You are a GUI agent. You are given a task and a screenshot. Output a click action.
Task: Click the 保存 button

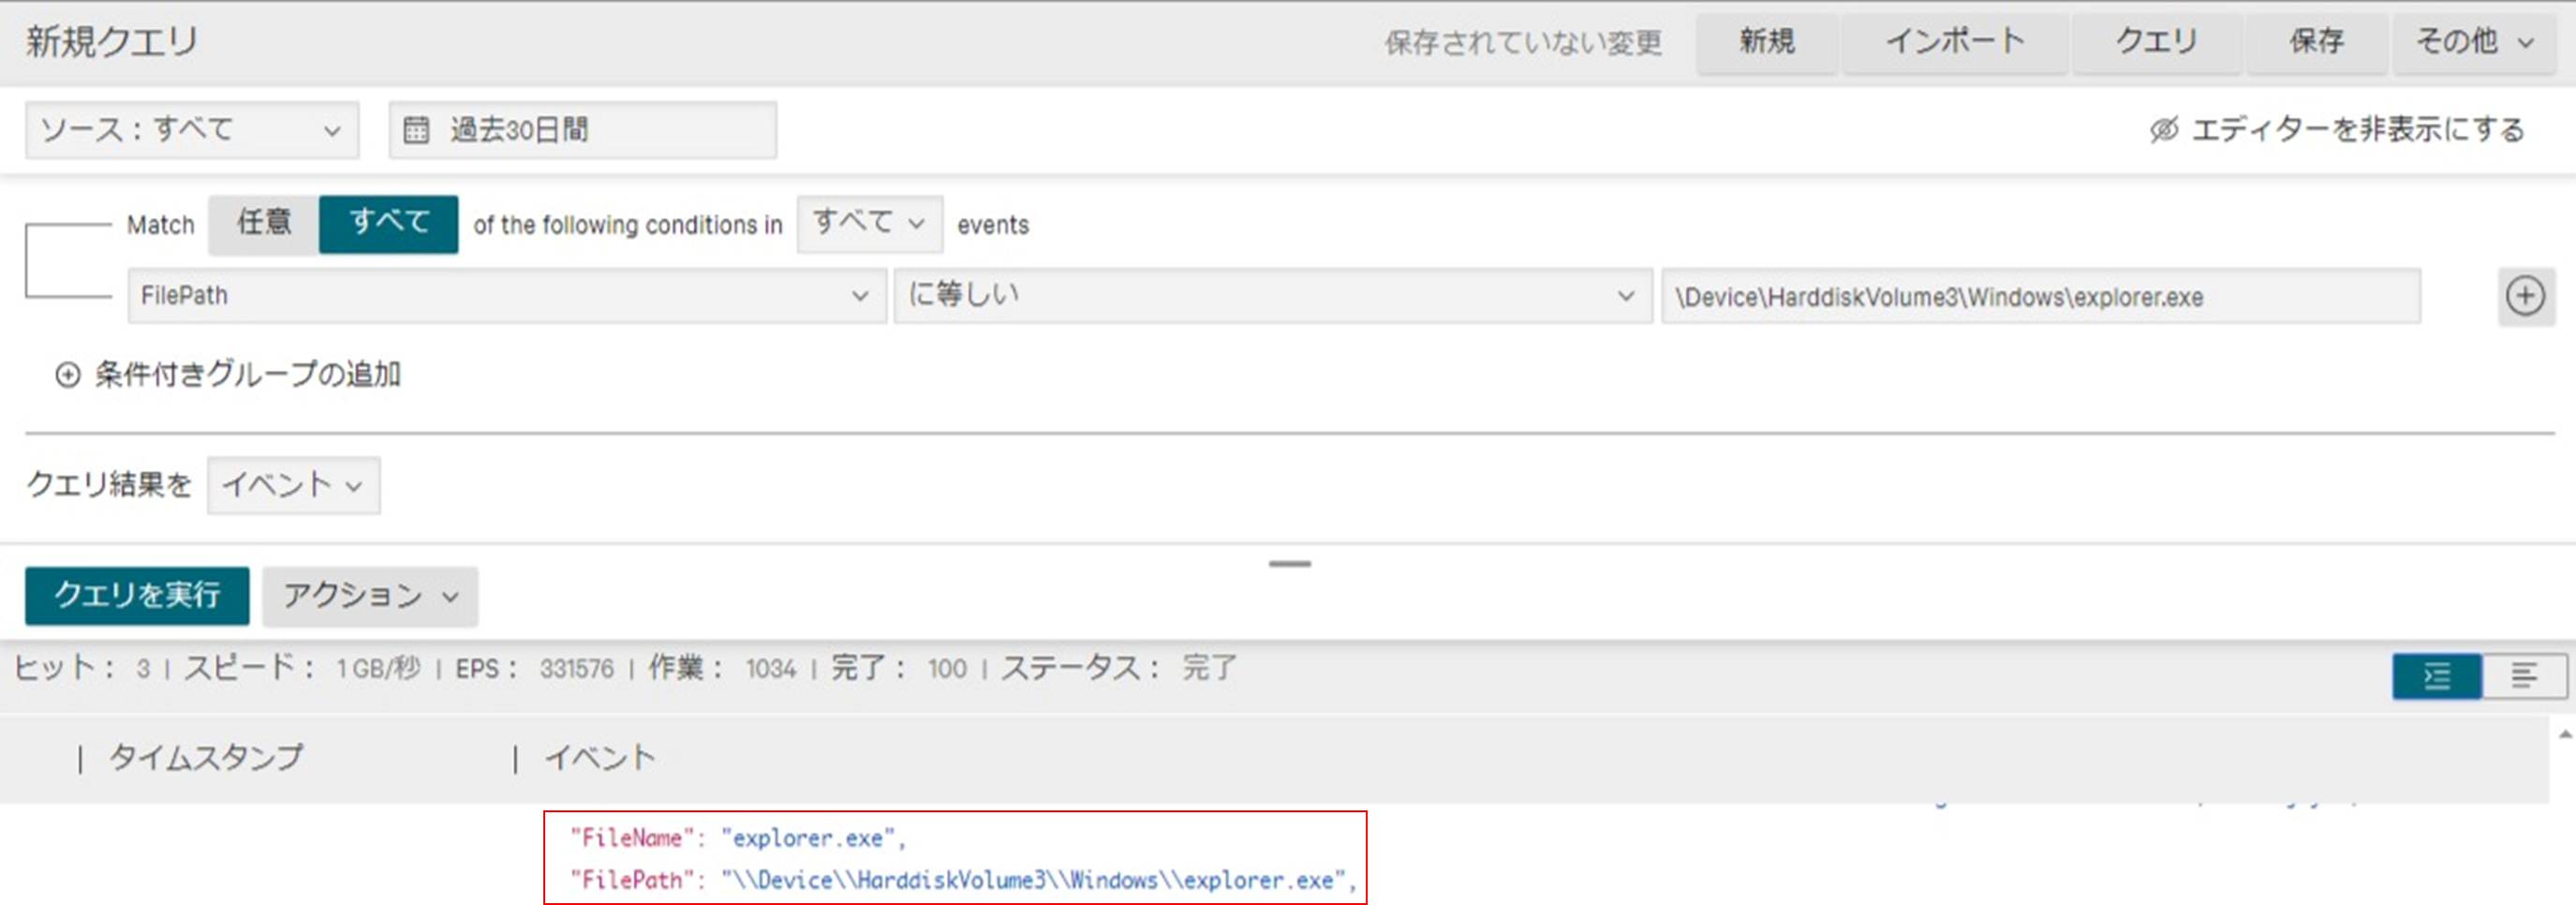tap(2317, 42)
